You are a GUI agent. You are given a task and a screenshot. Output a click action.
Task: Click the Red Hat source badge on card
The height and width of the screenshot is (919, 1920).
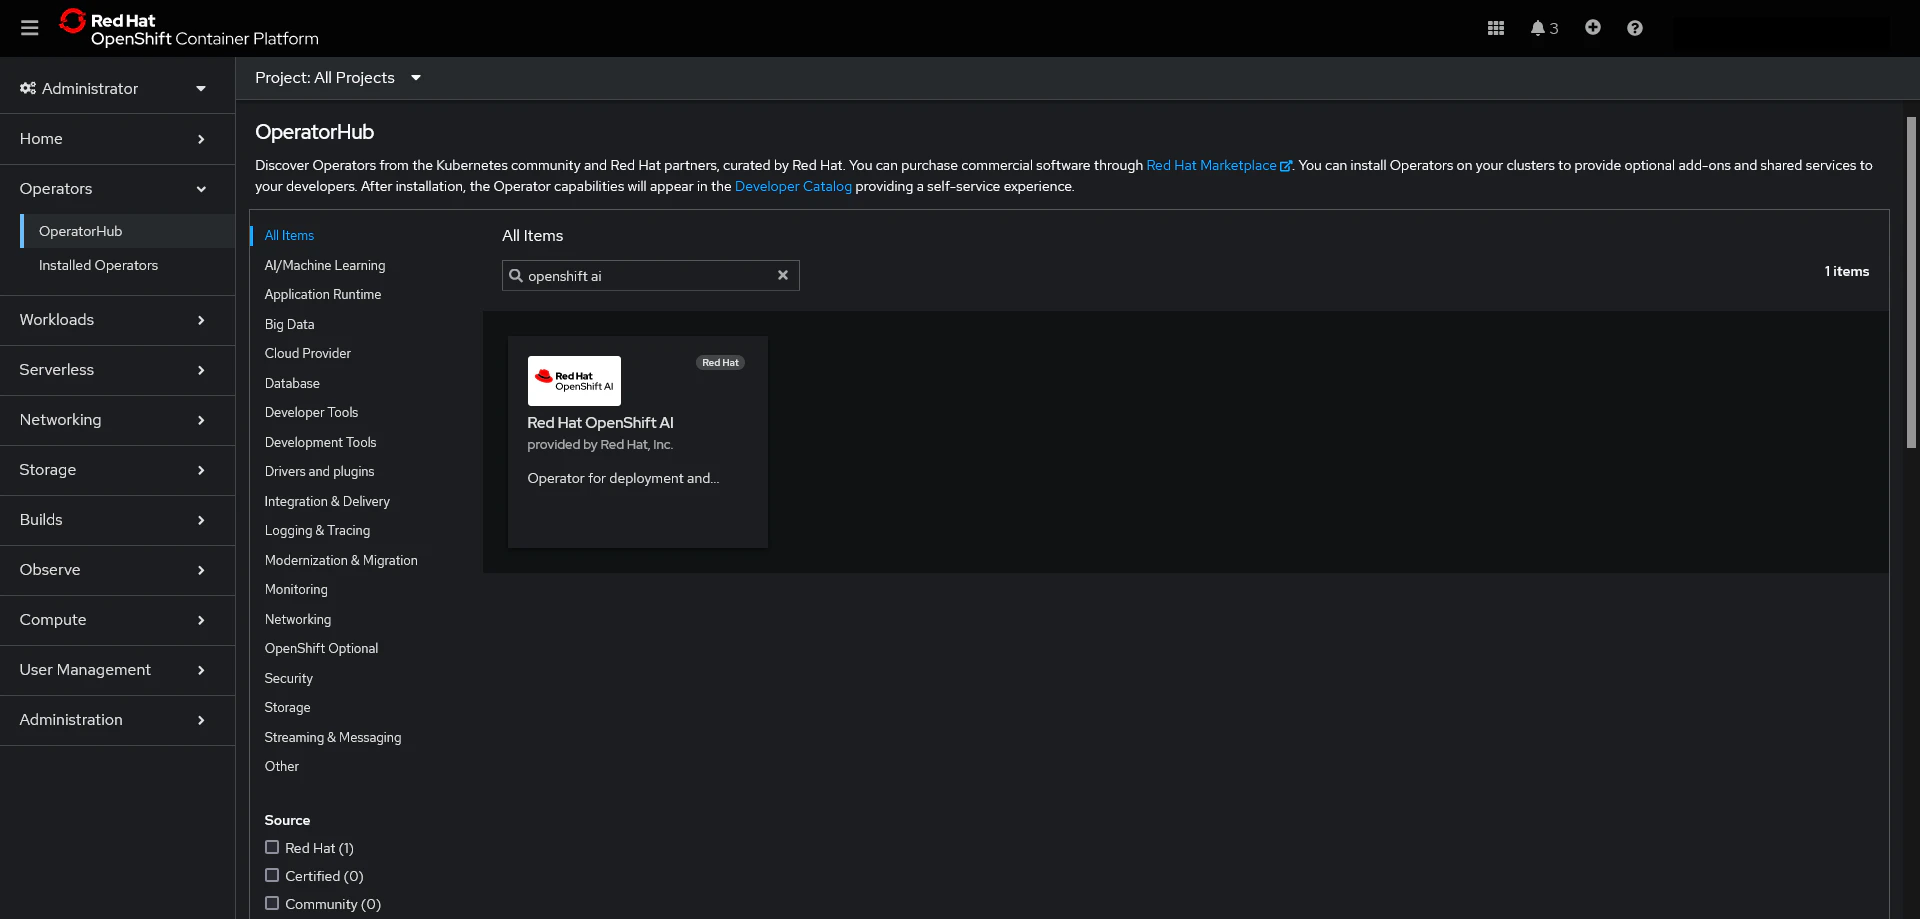click(x=720, y=363)
